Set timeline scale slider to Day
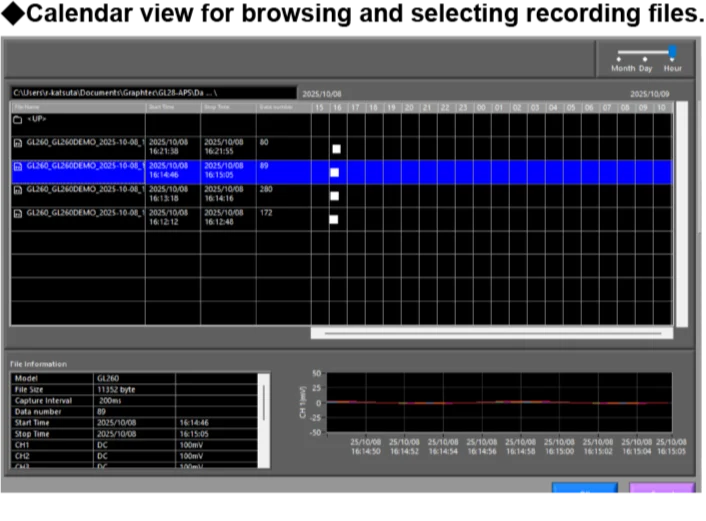 (x=646, y=59)
